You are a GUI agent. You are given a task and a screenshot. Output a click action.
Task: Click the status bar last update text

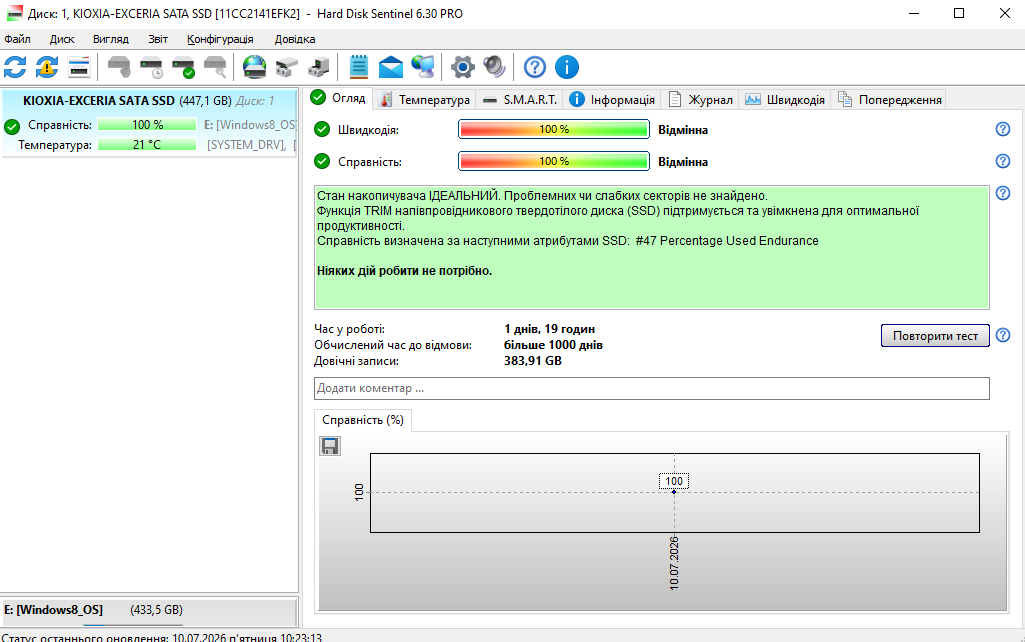(161, 637)
